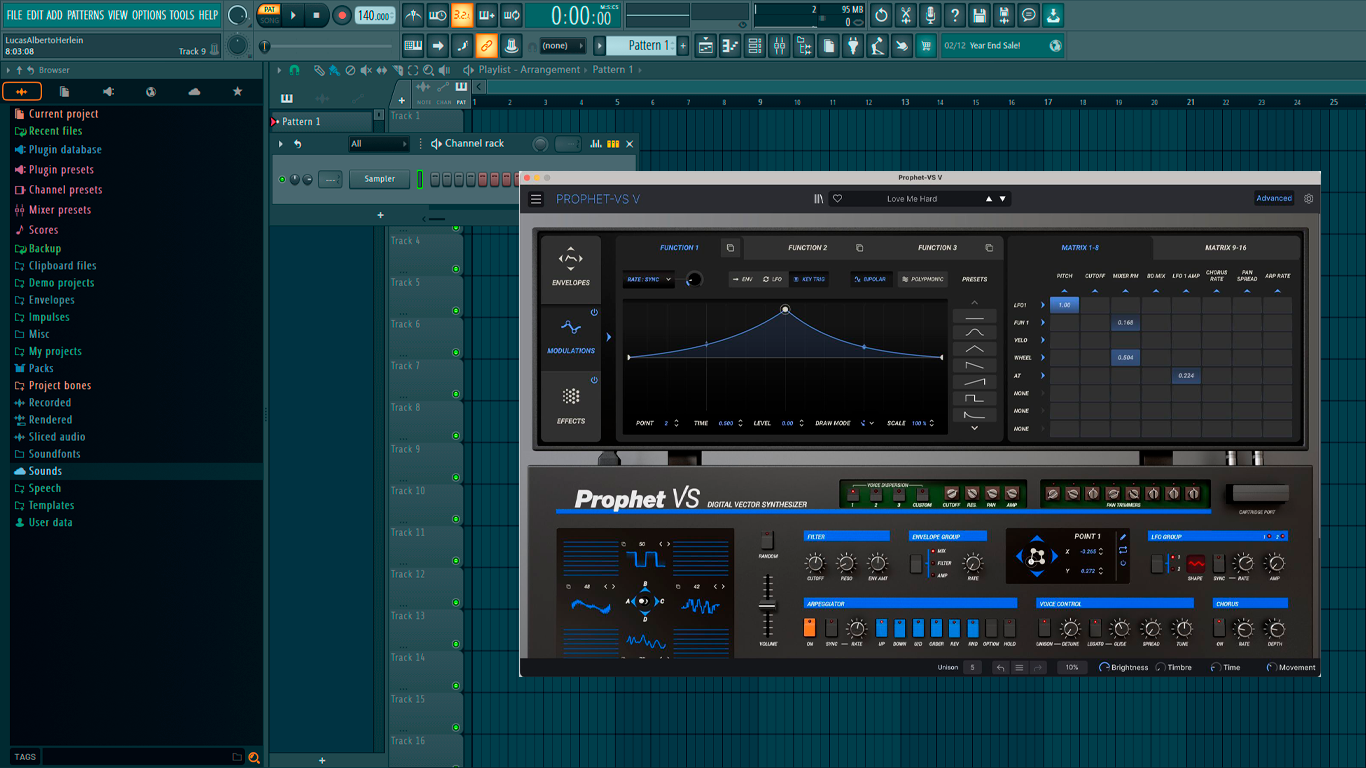Toggle the Polyphonic option
1366x768 pixels.
922,279
